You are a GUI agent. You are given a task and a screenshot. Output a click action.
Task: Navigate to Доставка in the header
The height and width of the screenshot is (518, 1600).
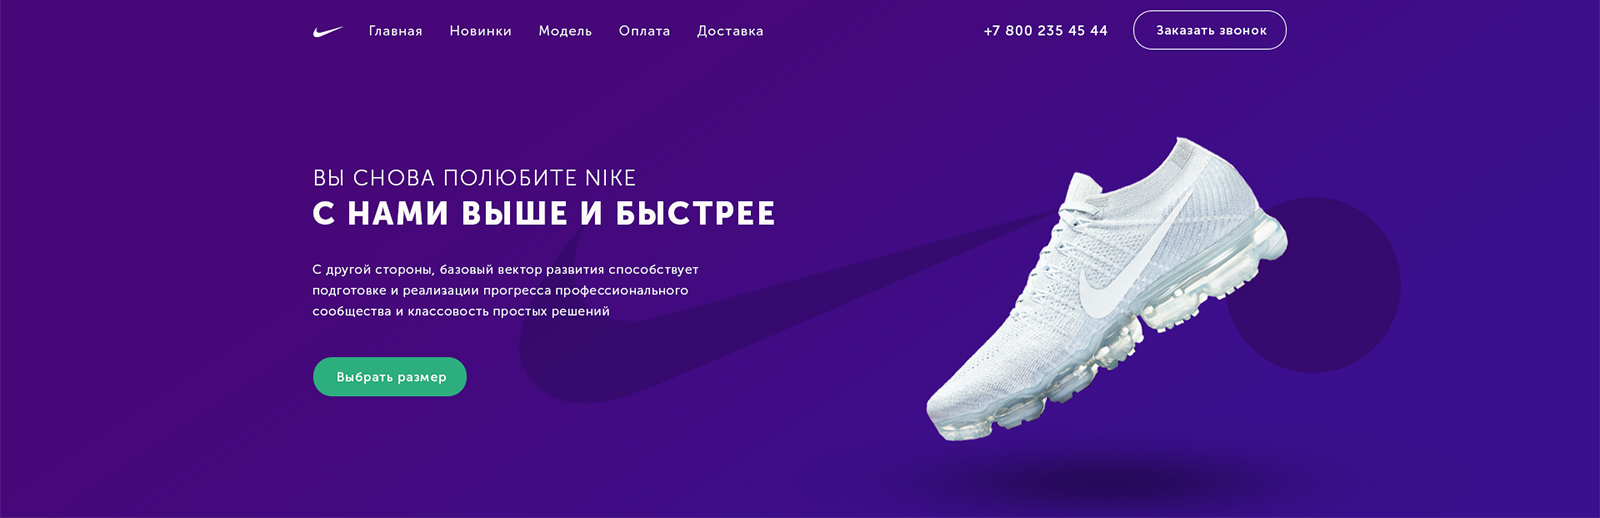point(730,31)
